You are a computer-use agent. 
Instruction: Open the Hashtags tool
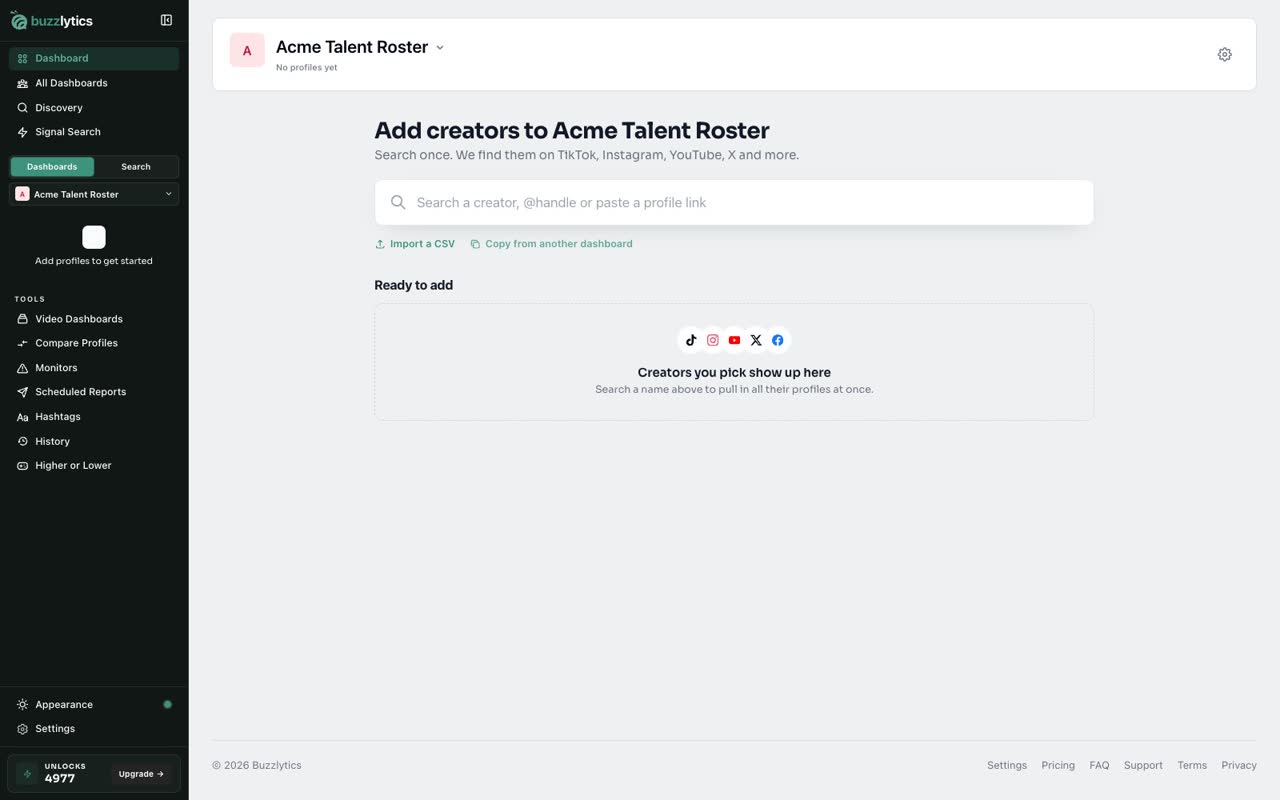pyautogui.click(x=94, y=417)
